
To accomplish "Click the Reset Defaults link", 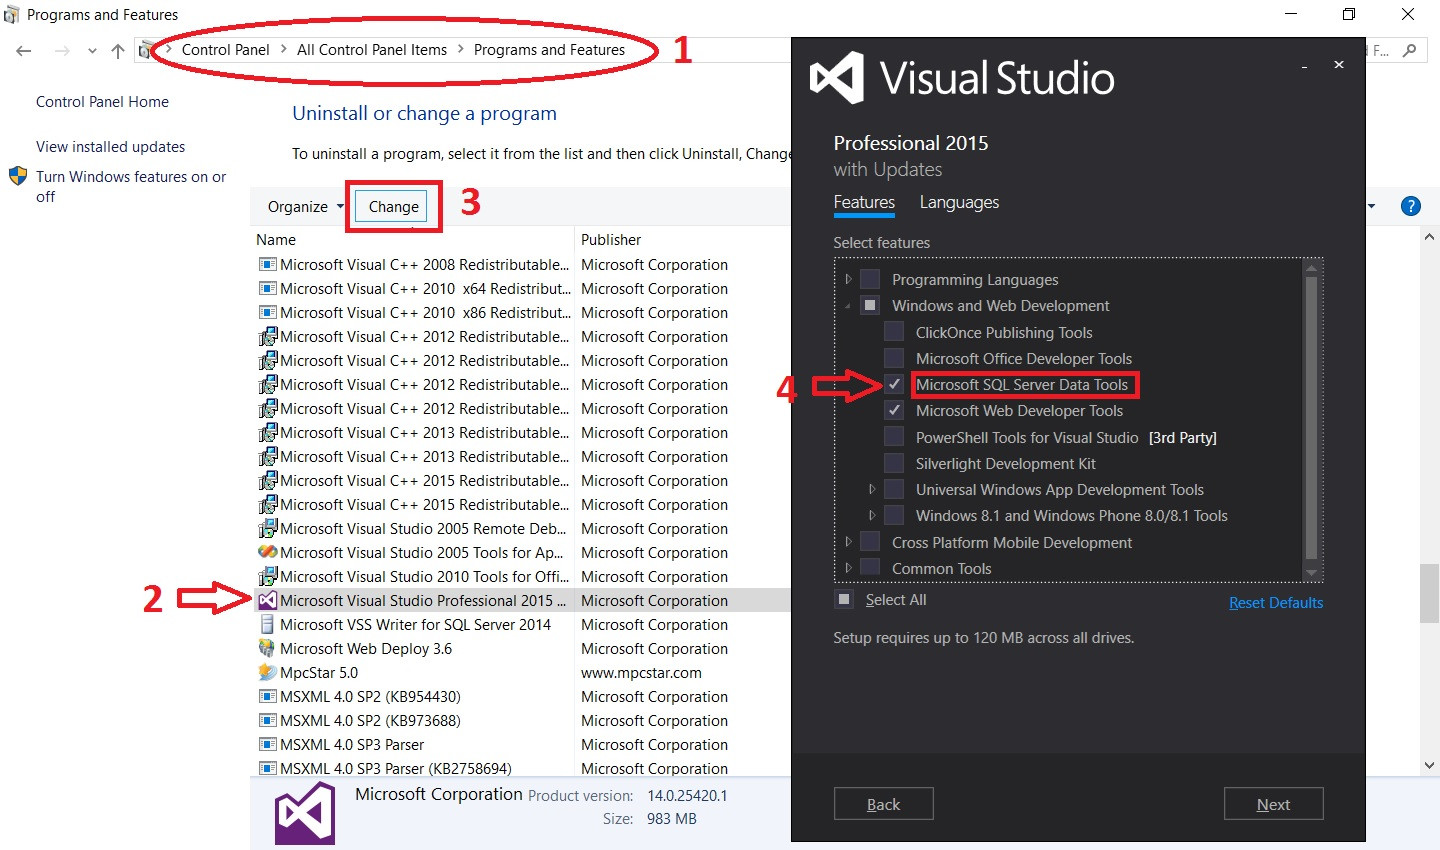I will (x=1276, y=602).
